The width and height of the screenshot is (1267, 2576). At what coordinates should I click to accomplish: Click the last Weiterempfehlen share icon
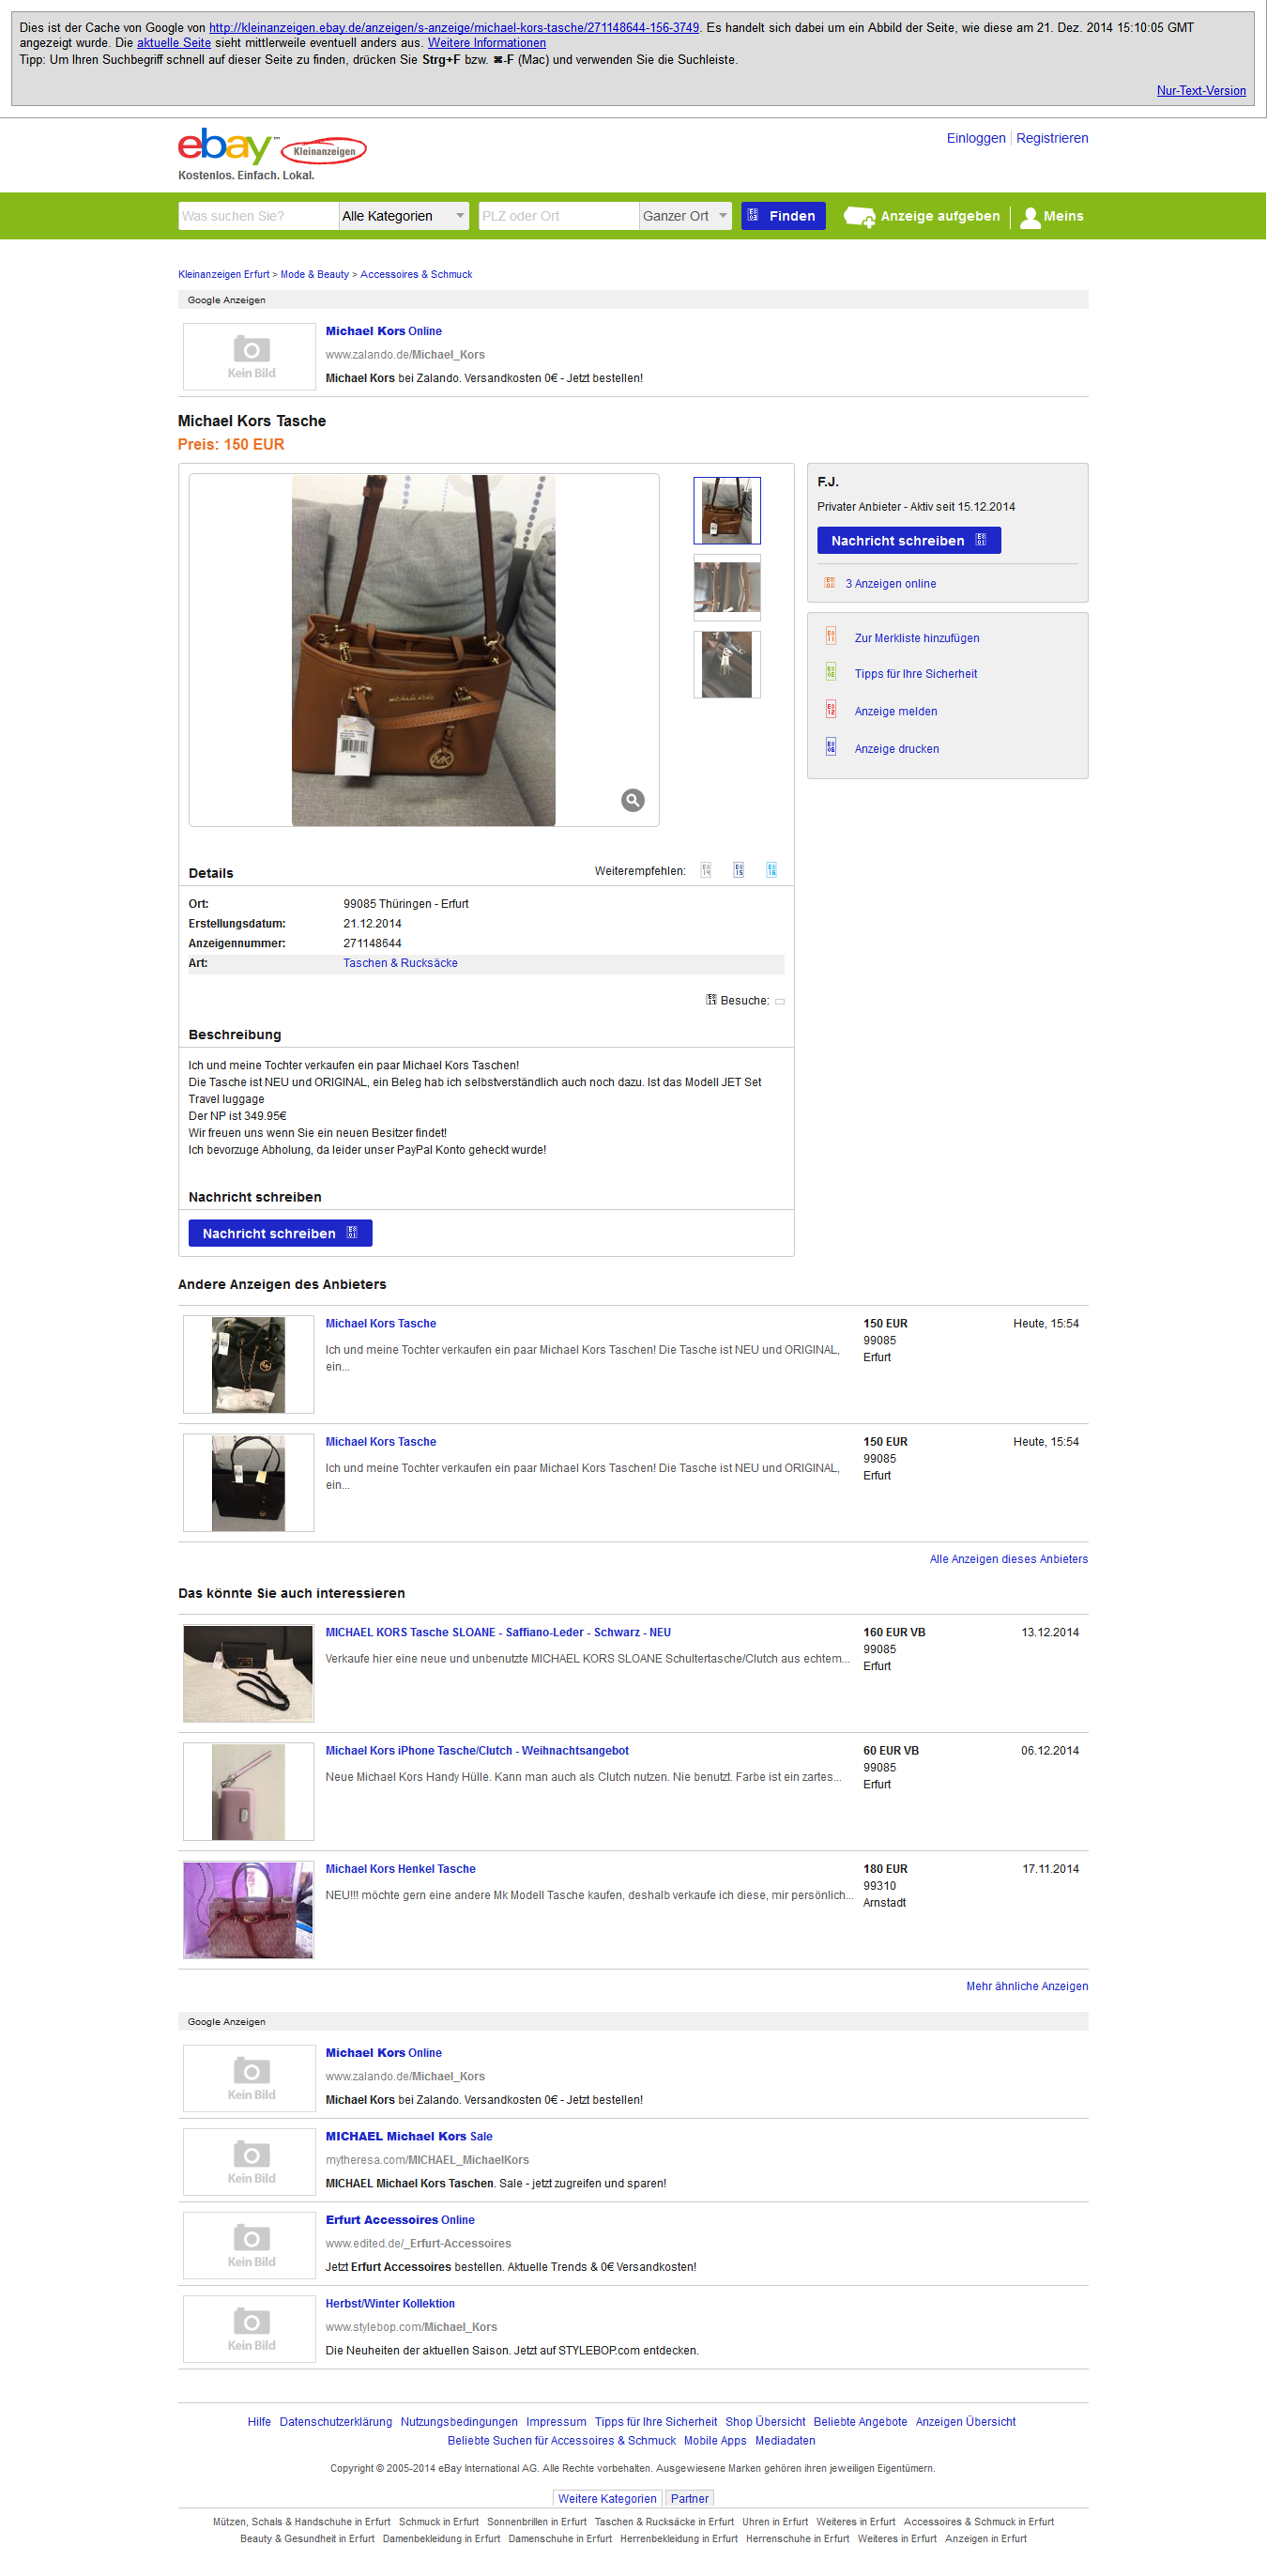(x=771, y=870)
